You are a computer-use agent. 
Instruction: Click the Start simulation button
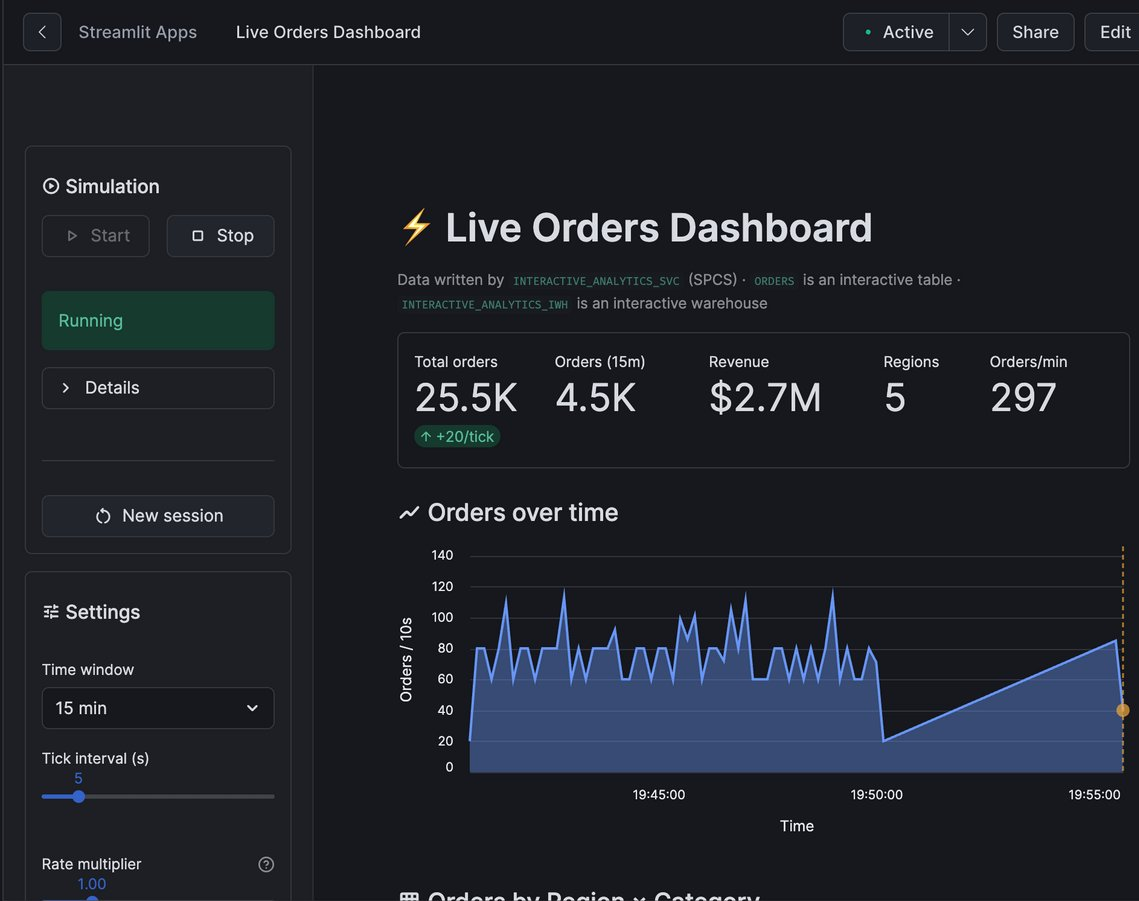tap(96, 235)
